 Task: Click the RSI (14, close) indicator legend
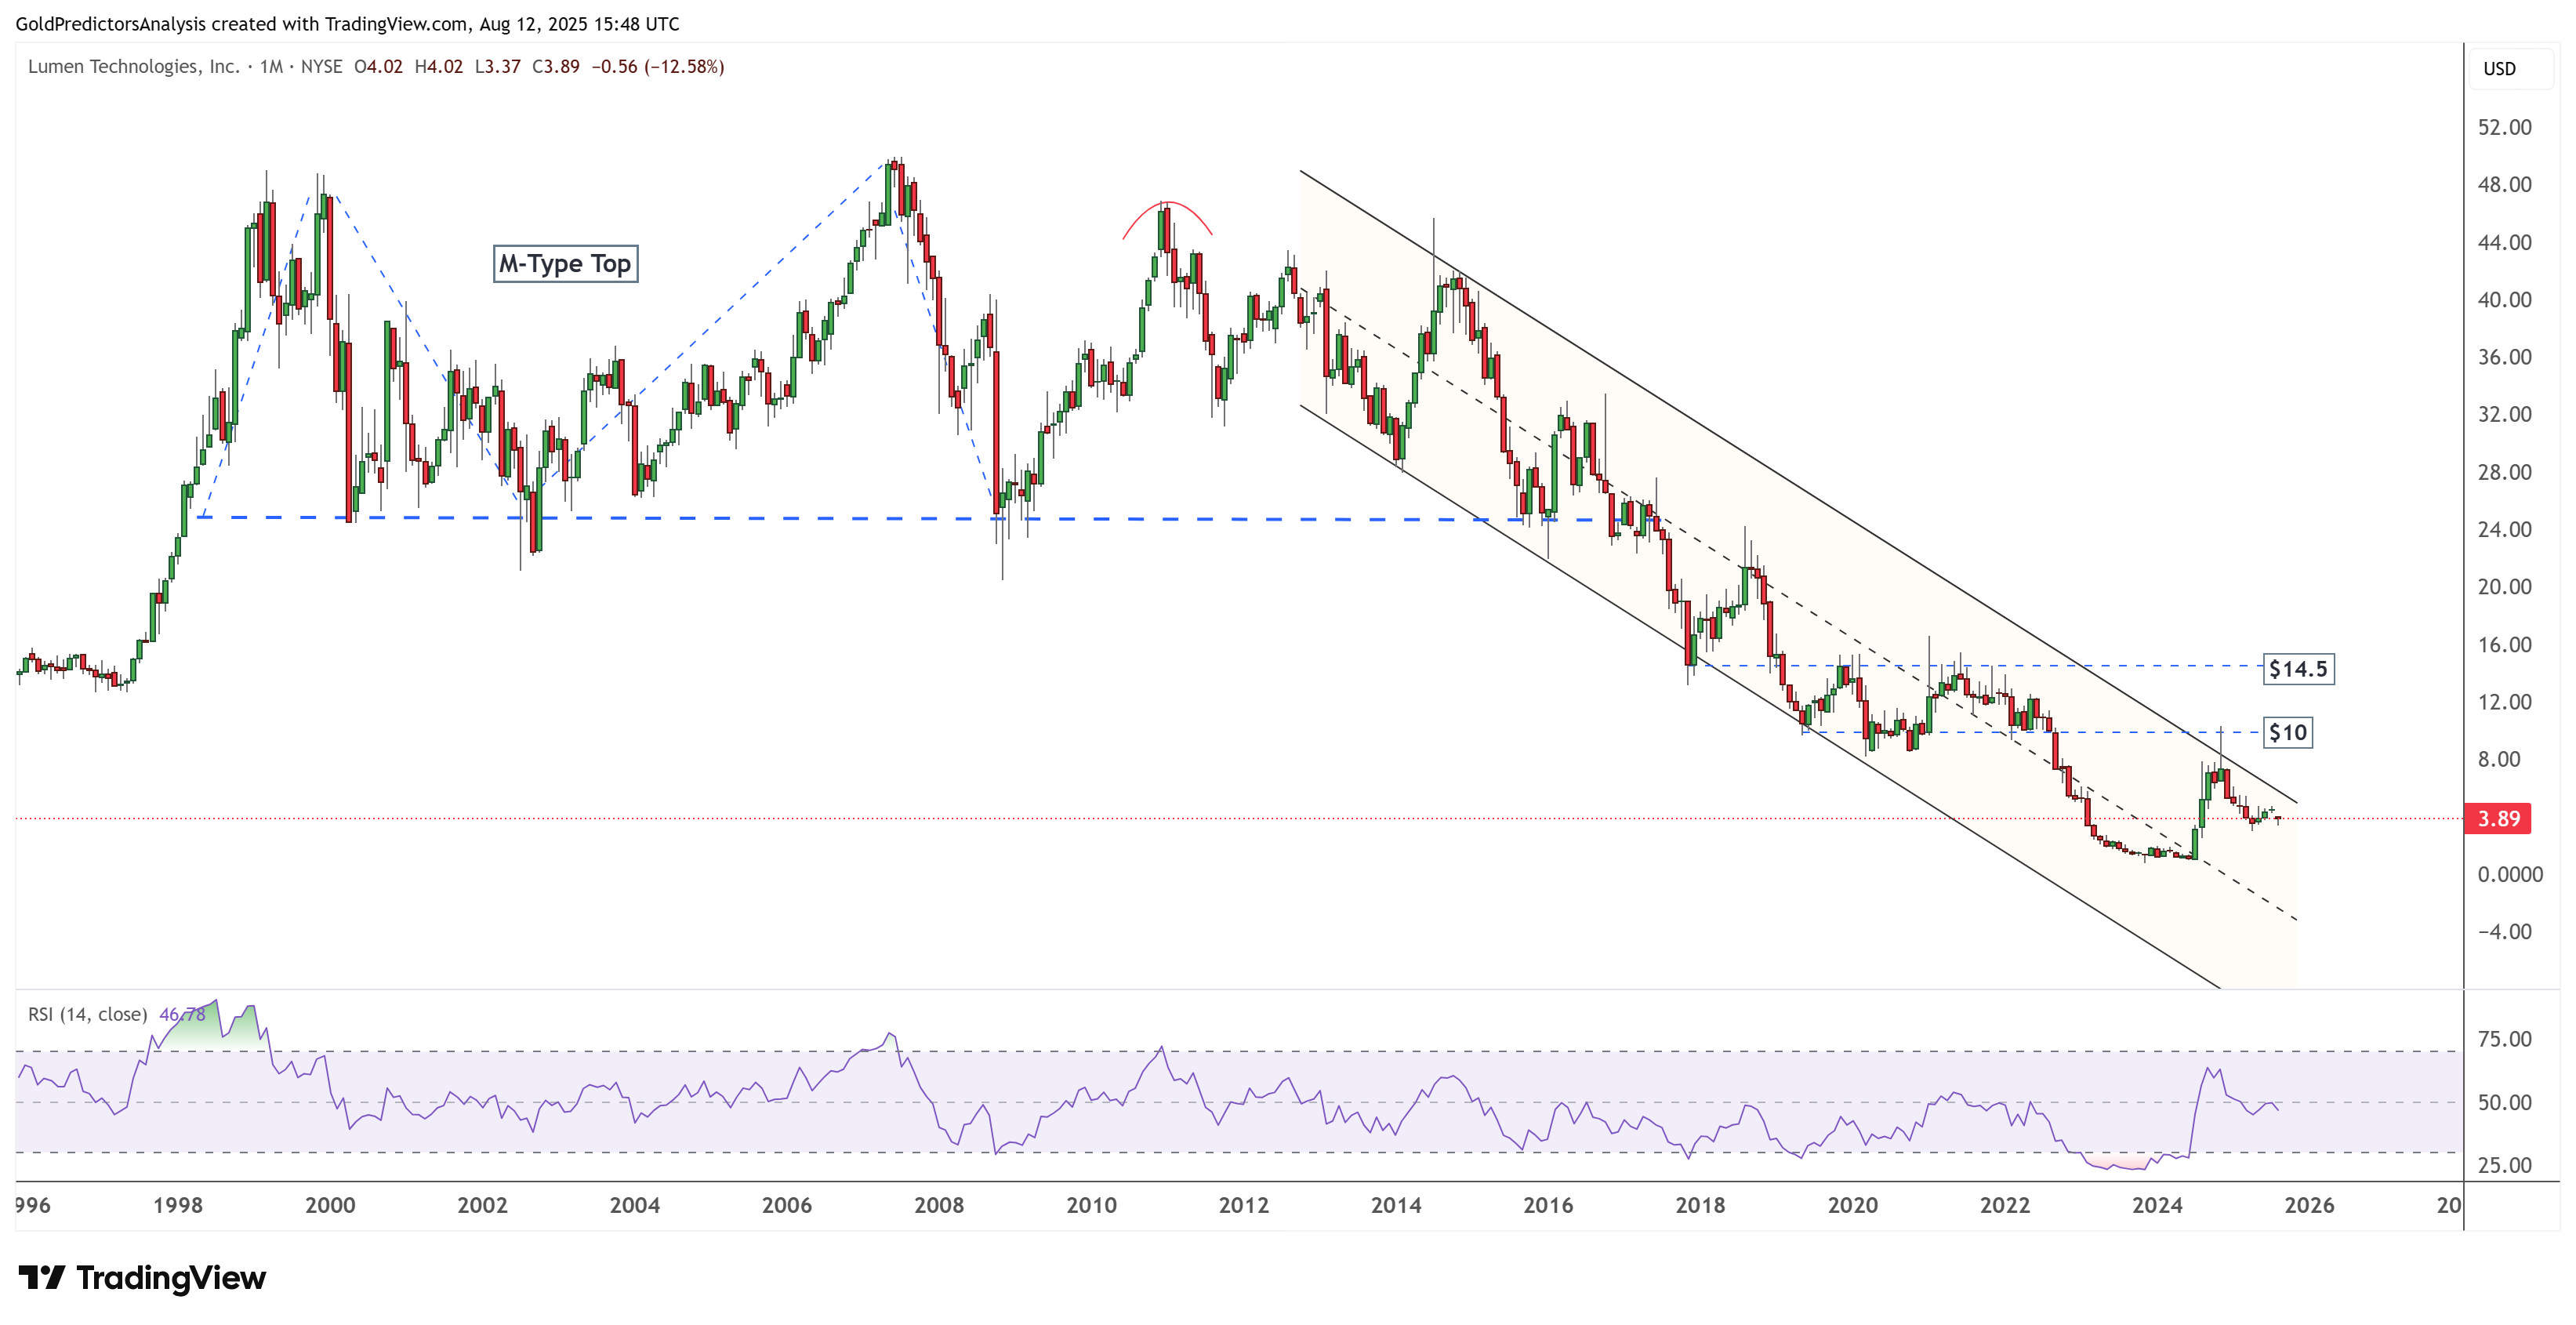click(88, 1014)
